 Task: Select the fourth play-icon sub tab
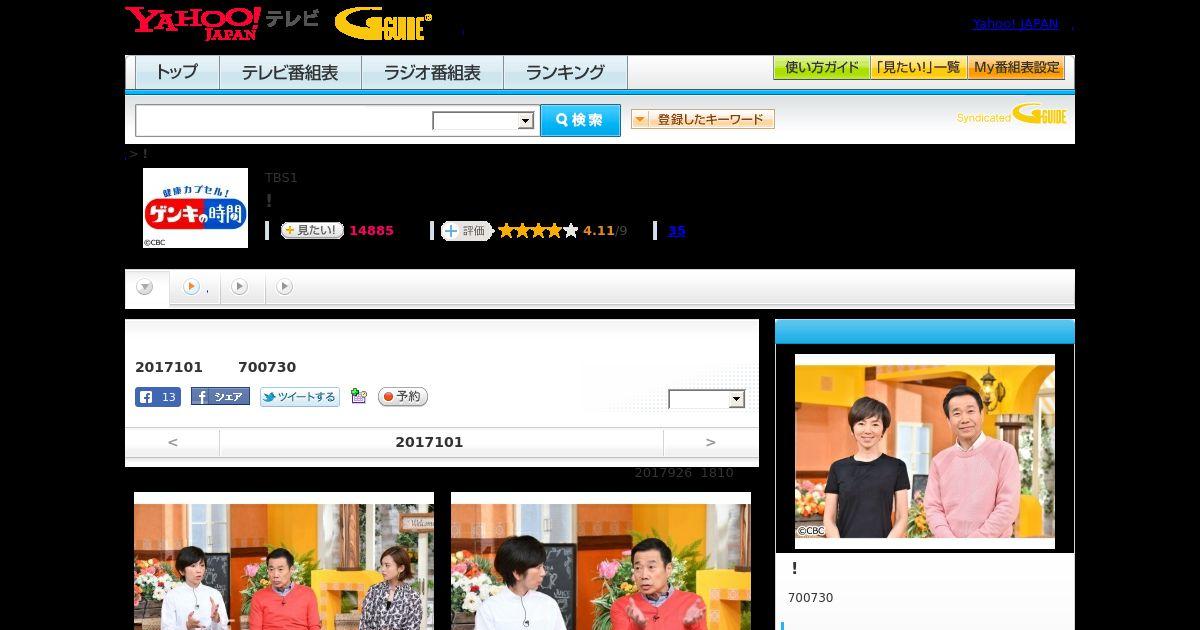click(x=285, y=287)
